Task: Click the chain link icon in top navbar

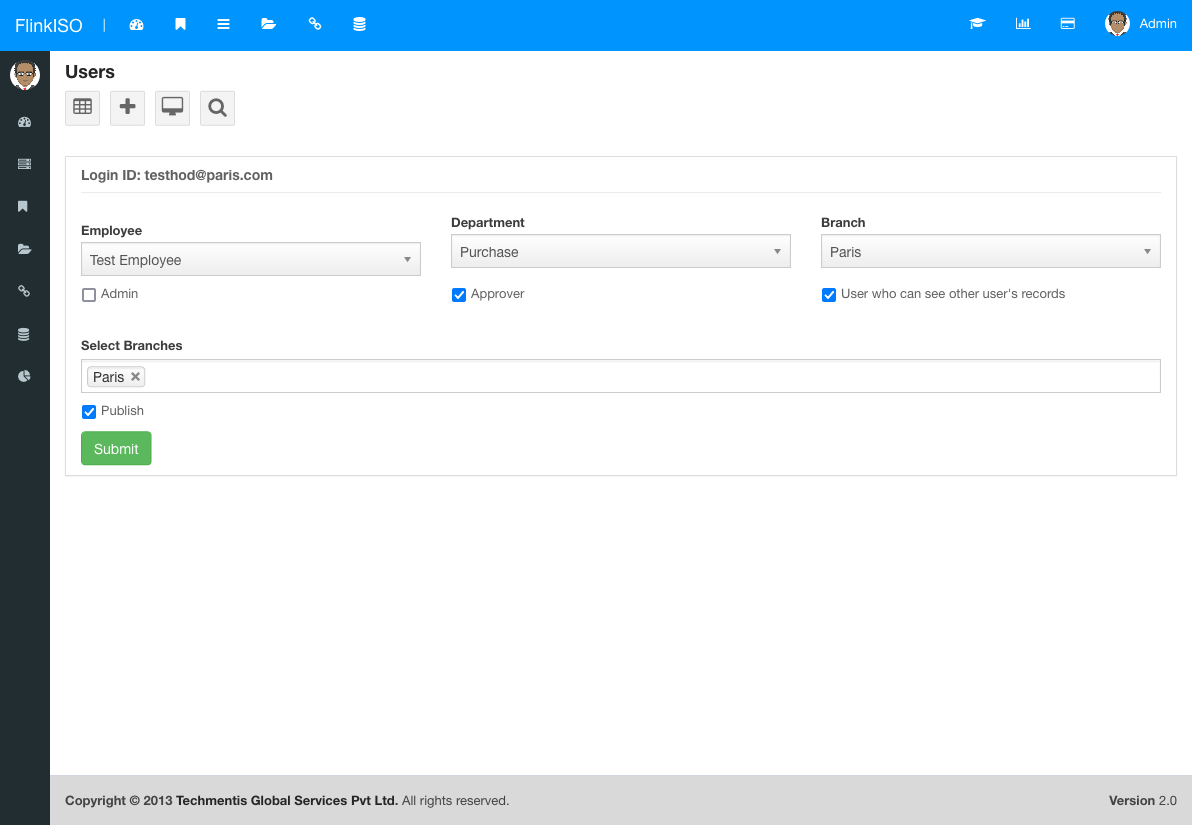Action: pos(315,24)
